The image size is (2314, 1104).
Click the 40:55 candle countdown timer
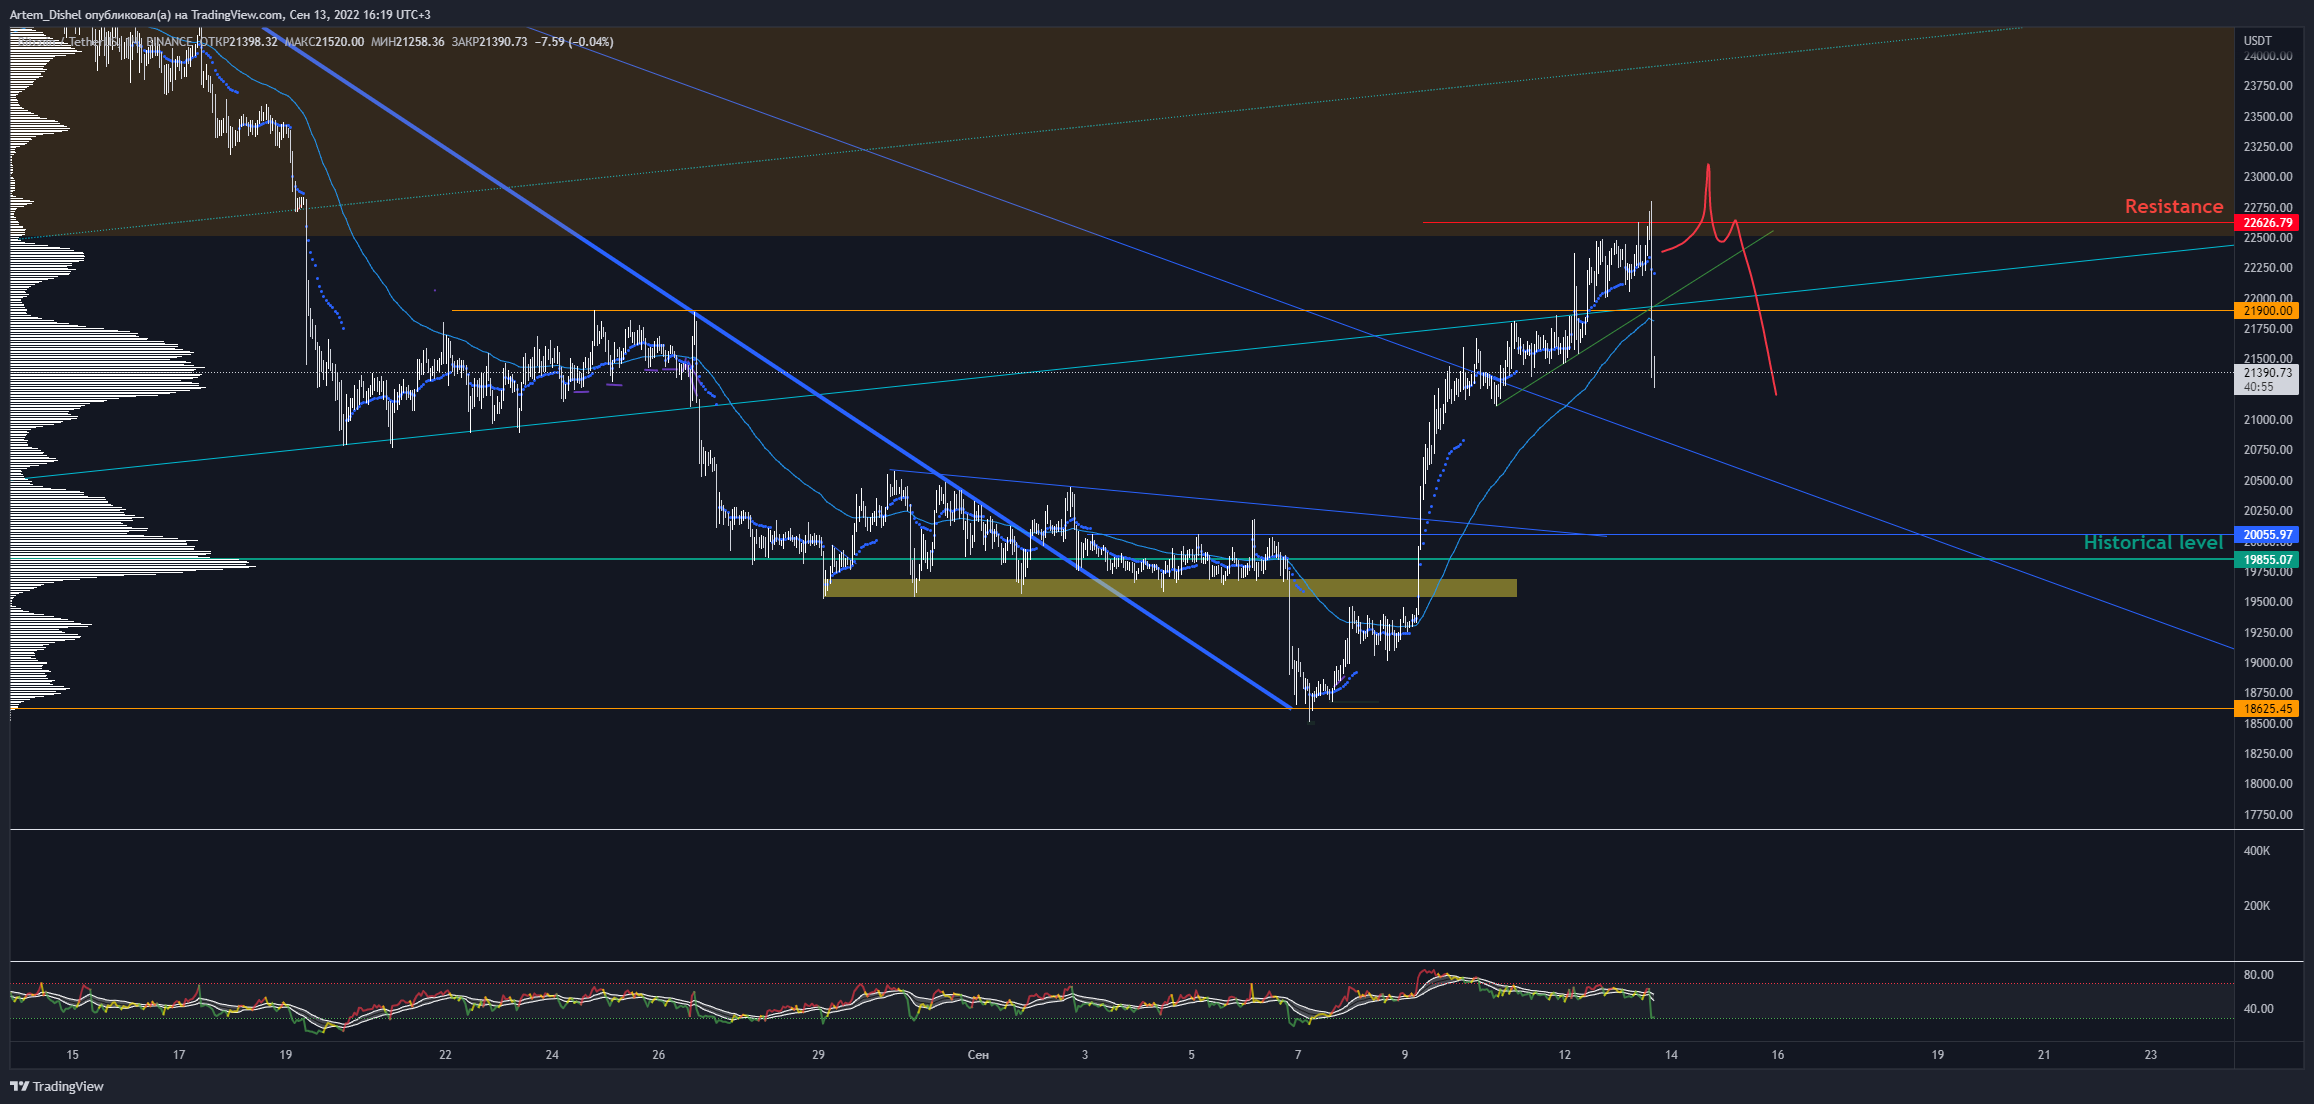pos(2258,387)
